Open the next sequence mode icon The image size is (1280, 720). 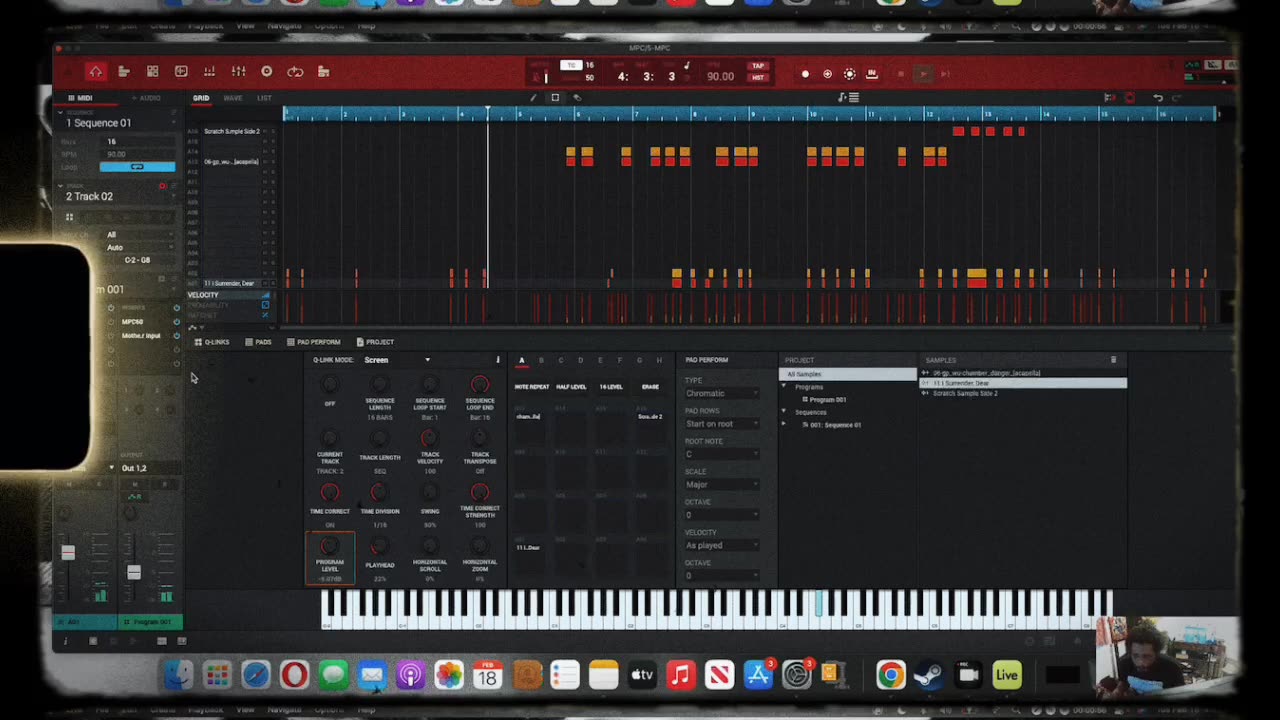[323, 72]
